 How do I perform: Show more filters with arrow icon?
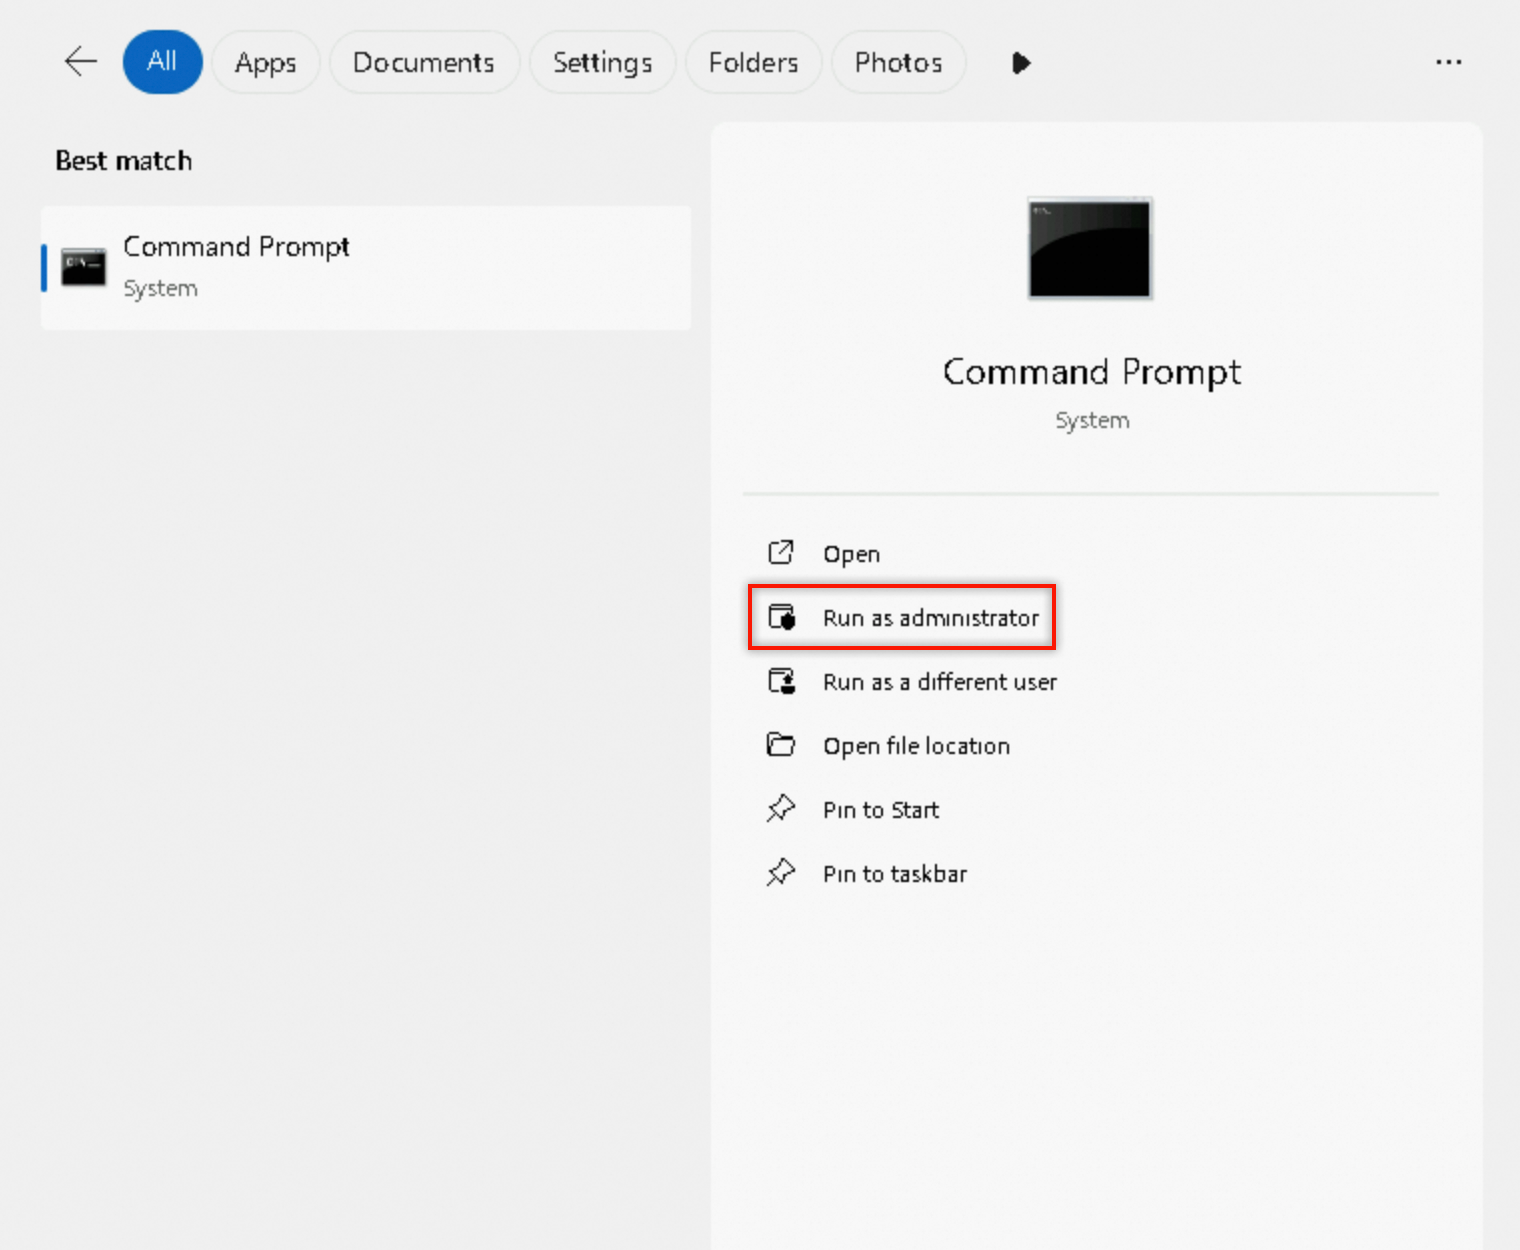(x=1020, y=63)
